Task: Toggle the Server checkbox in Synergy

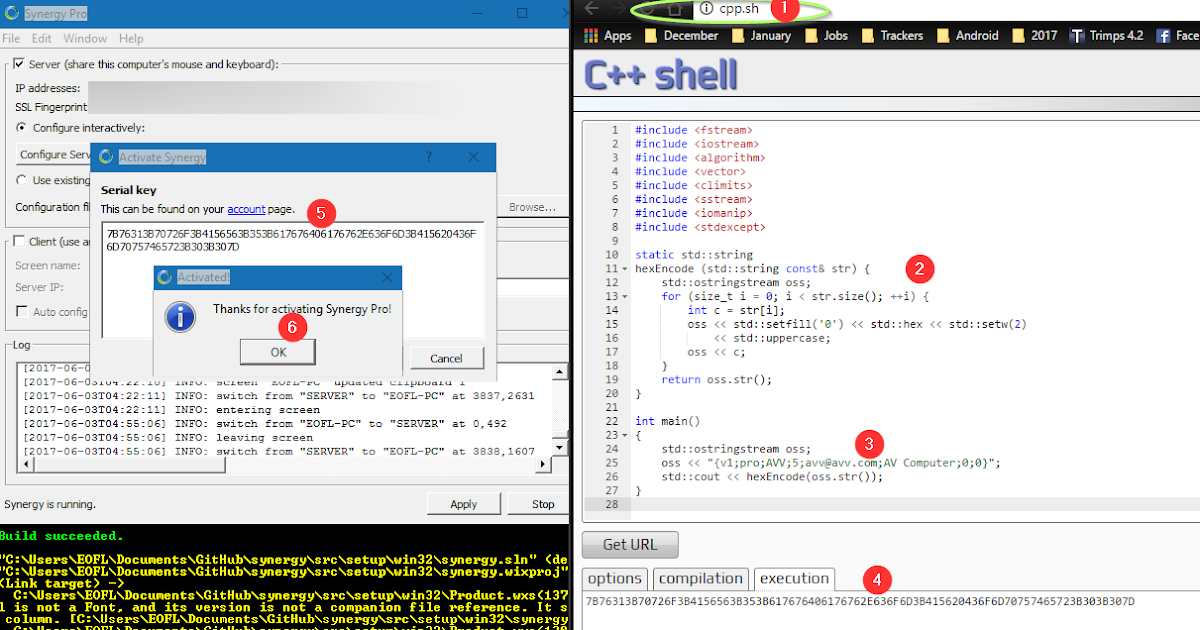Action: tap(19, 64)
